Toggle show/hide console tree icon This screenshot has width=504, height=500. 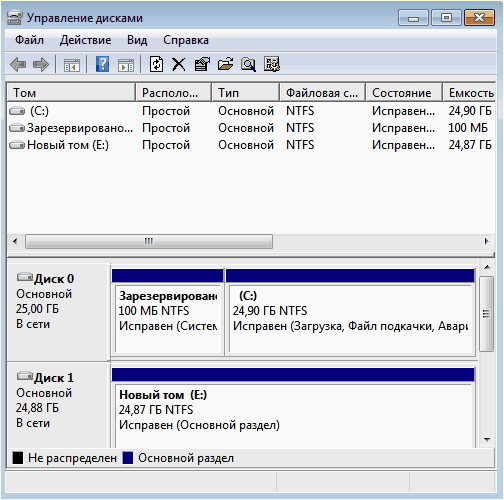(x=72, y=65)
